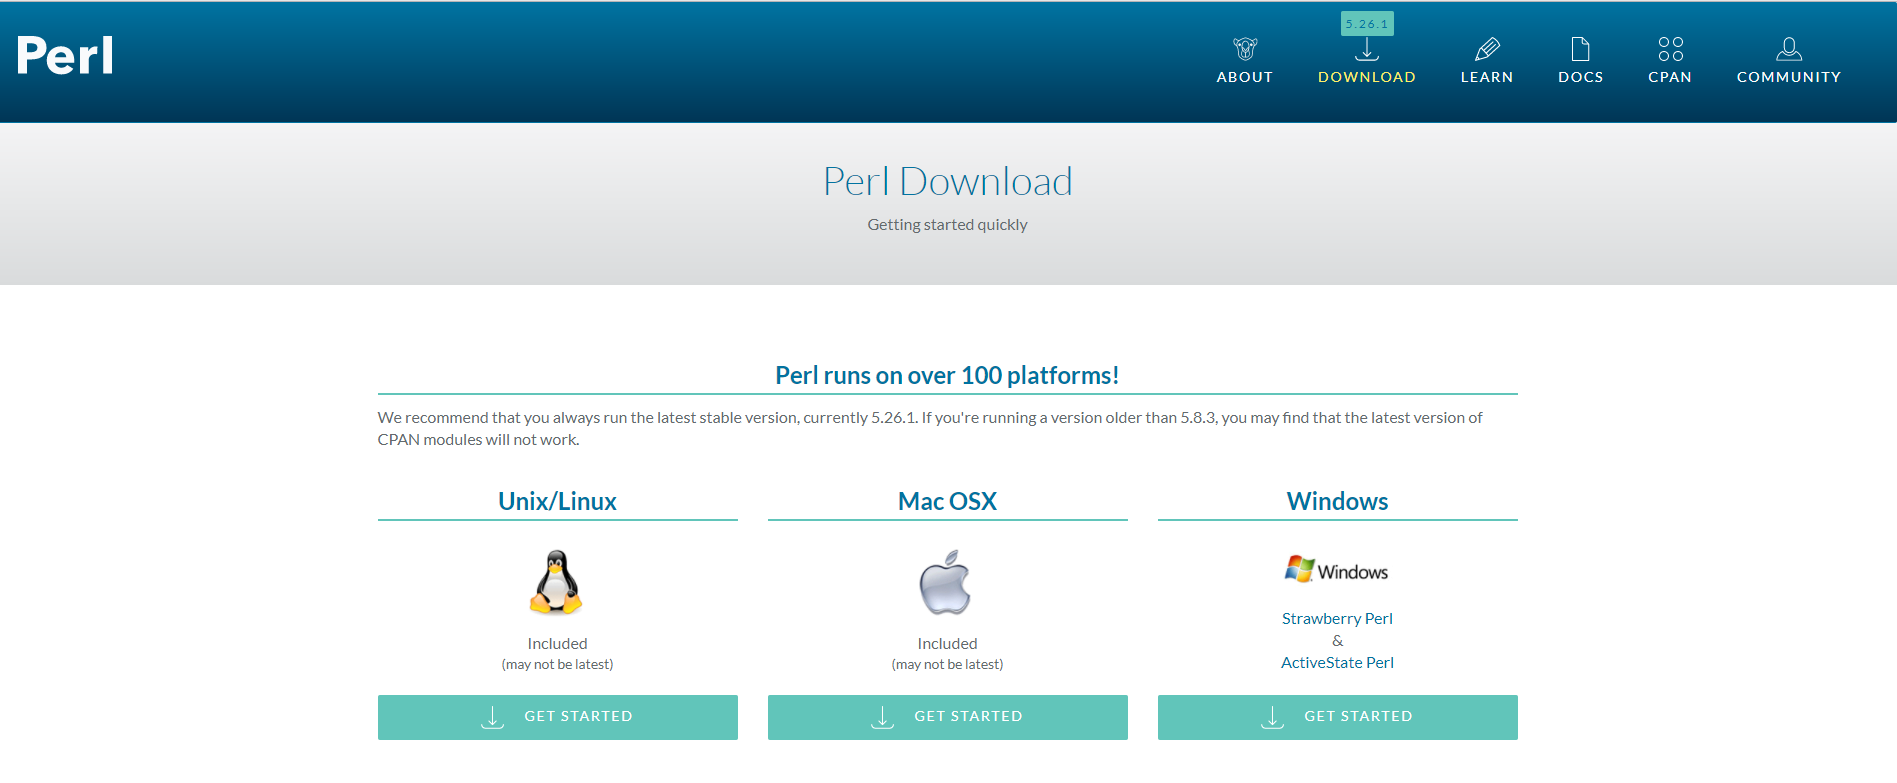Click the Tux penguin Linux icon

pyautogui.click(x=557, y=582)
